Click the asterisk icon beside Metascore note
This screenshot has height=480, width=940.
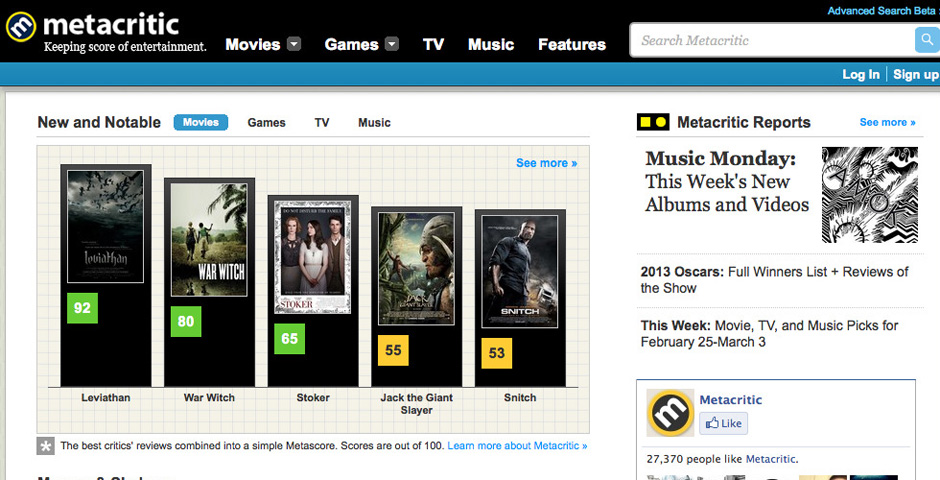click(x=46, y=446)
